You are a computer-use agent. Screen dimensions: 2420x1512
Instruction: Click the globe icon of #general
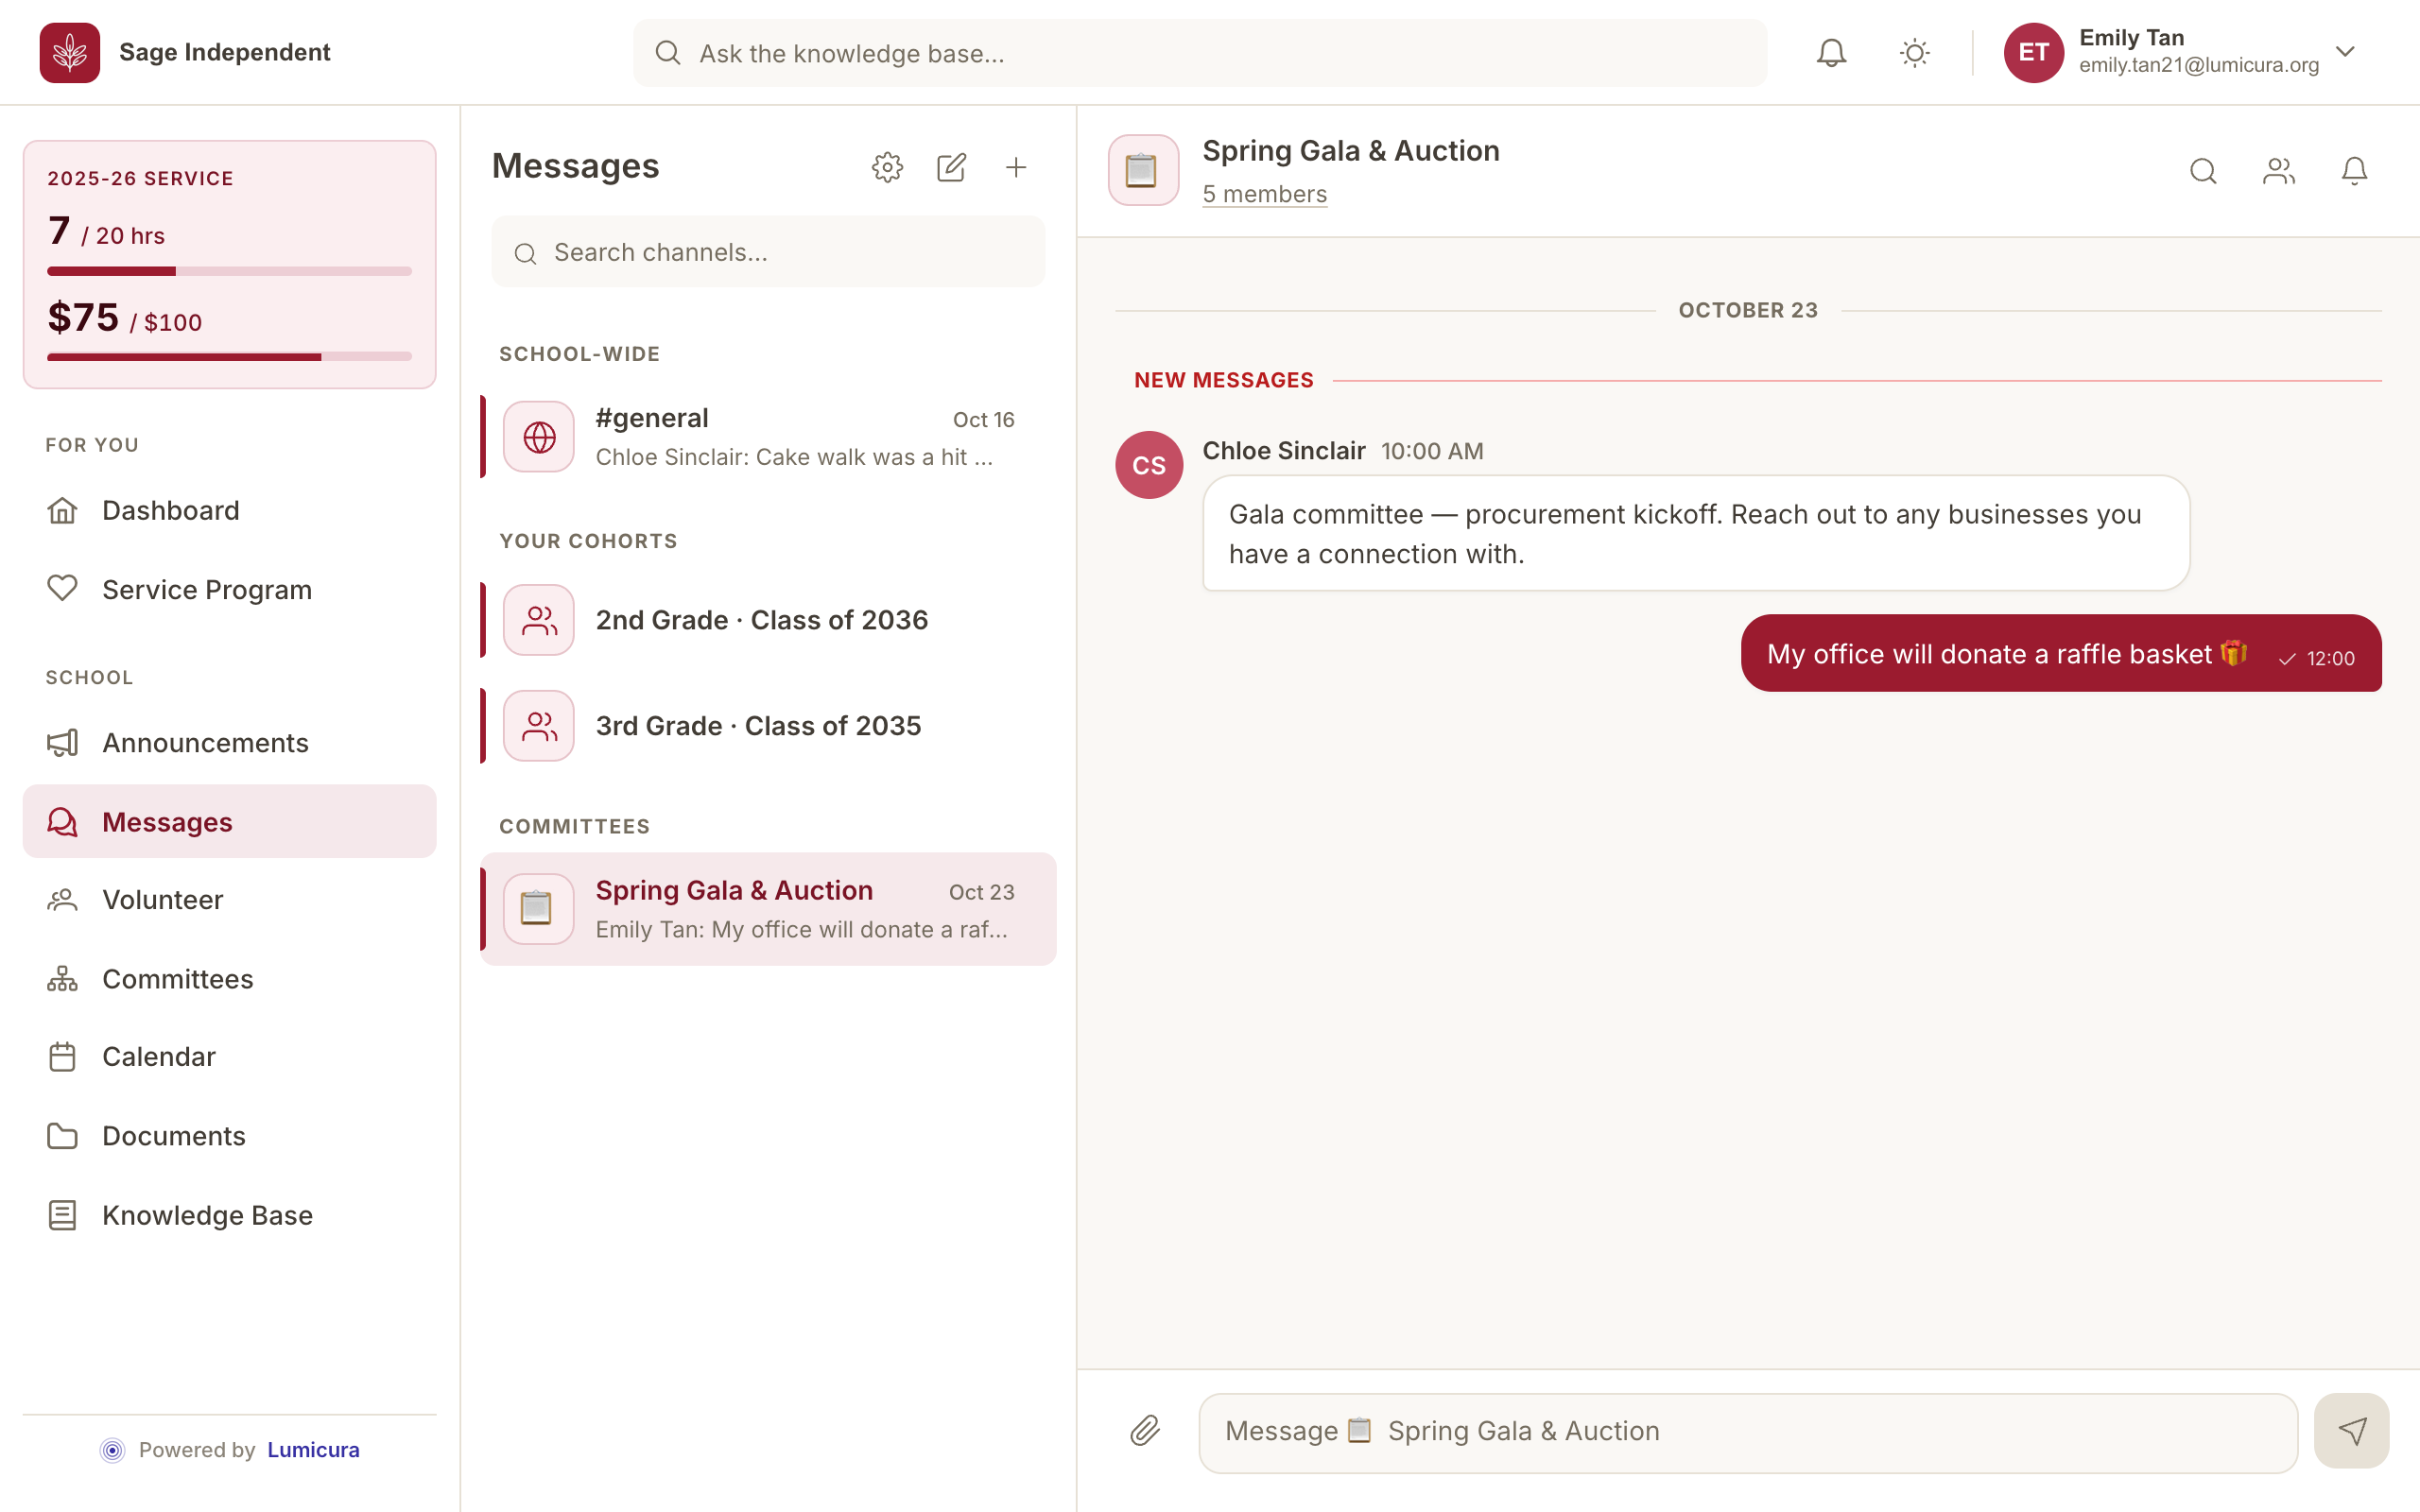coord(539,437)
